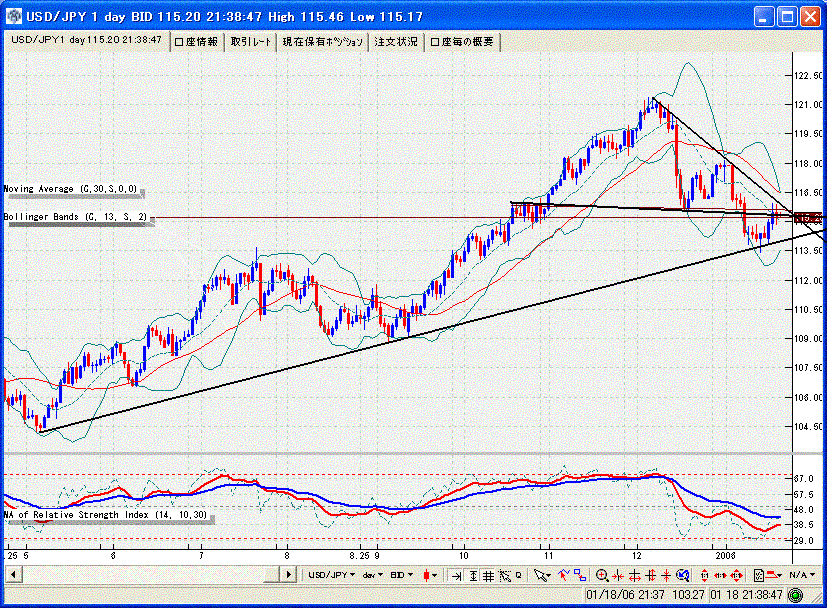
Task: Click the magnifier zoom-in icon
Action: [602, 575]
